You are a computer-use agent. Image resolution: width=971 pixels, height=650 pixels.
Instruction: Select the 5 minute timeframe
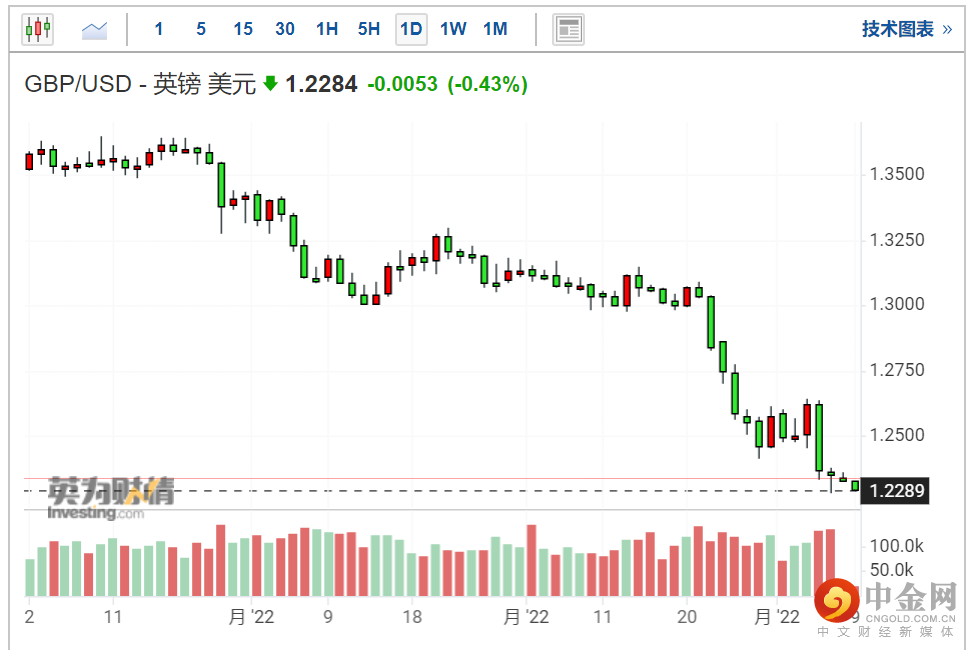201,29
